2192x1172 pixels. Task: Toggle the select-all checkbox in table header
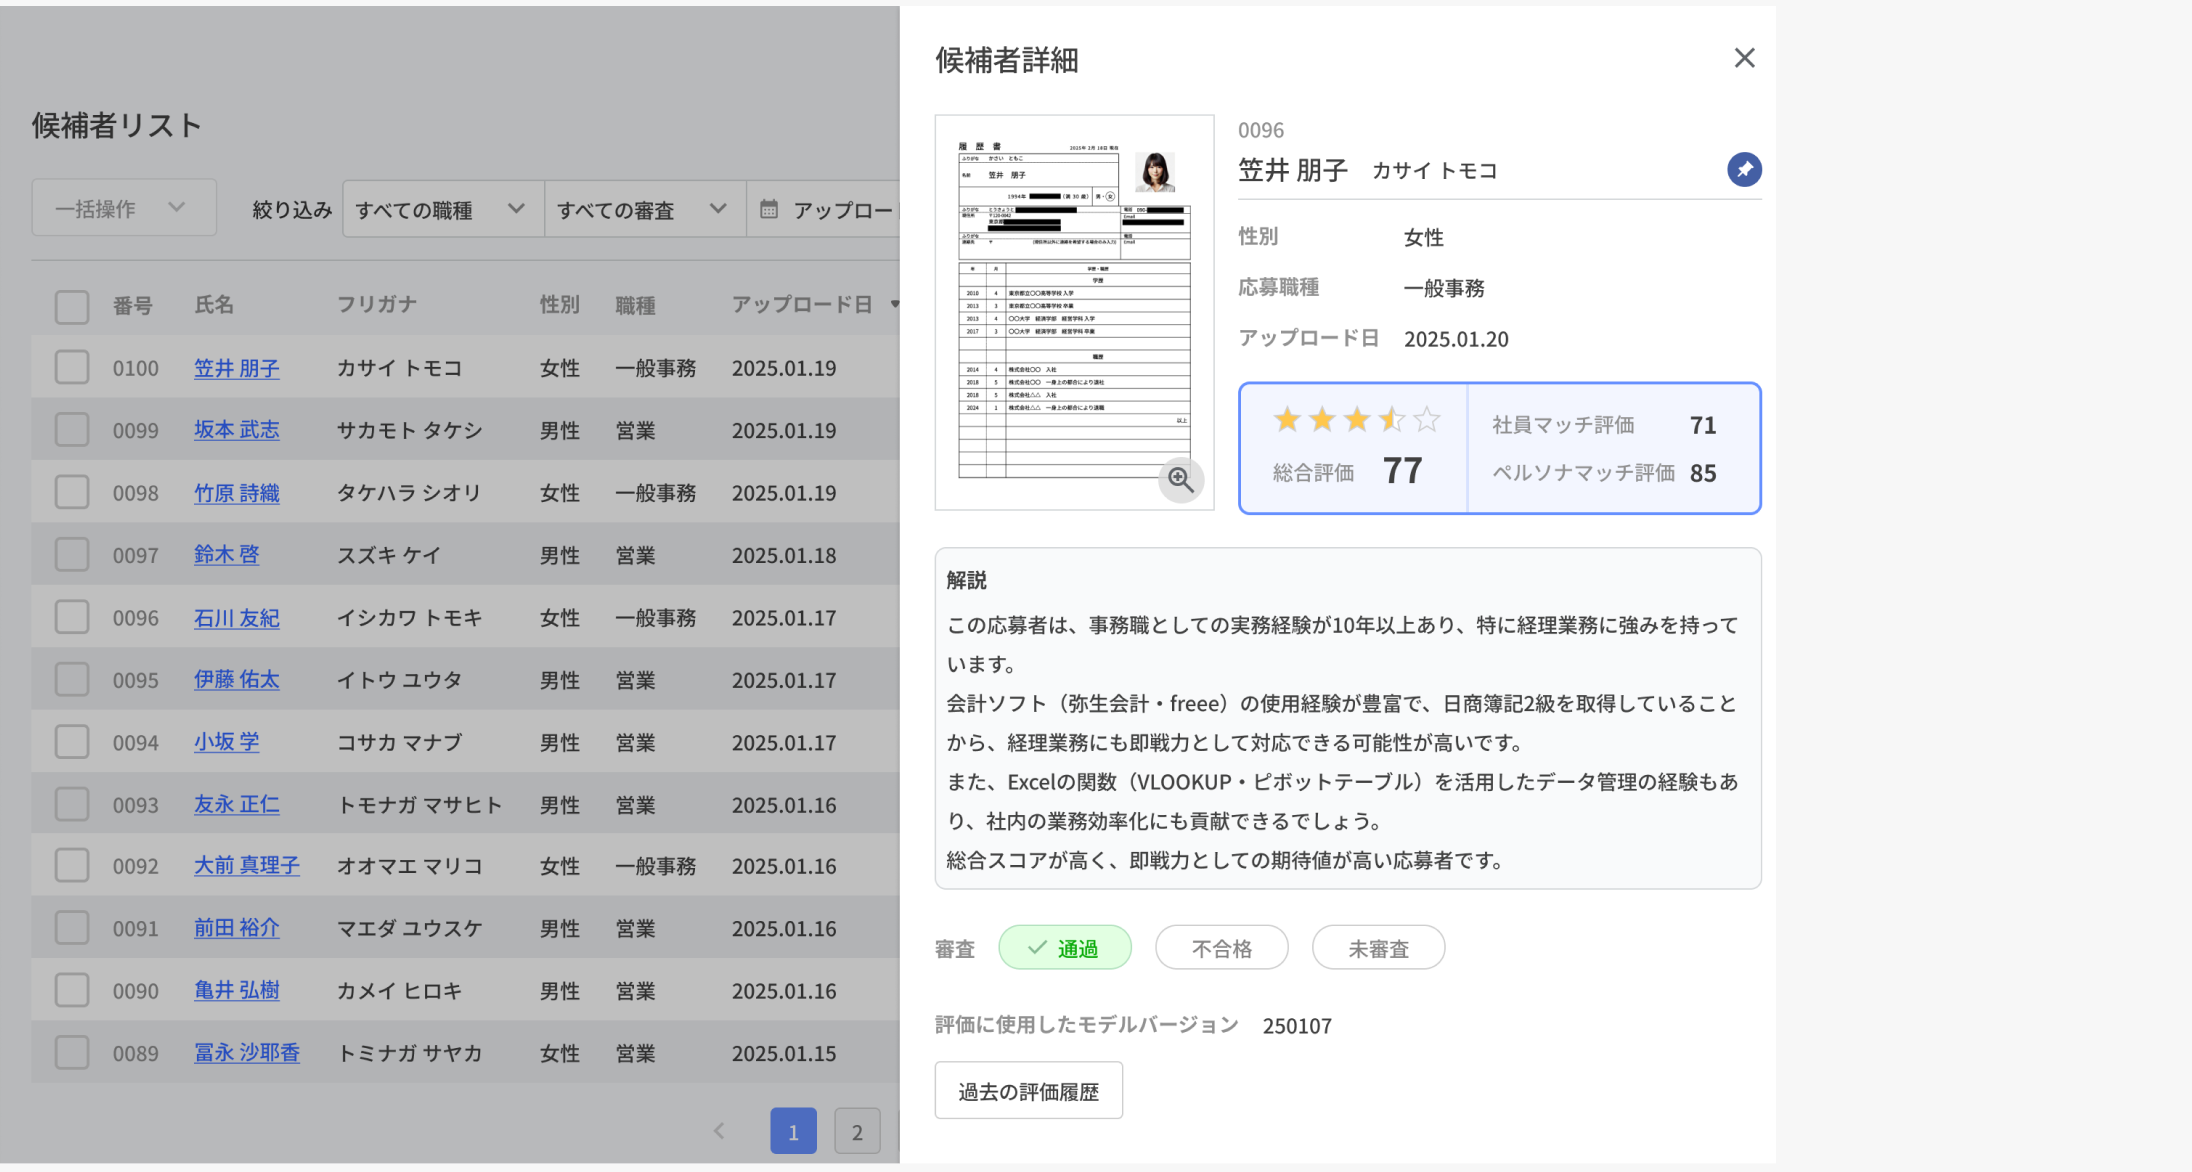point(71,306)
